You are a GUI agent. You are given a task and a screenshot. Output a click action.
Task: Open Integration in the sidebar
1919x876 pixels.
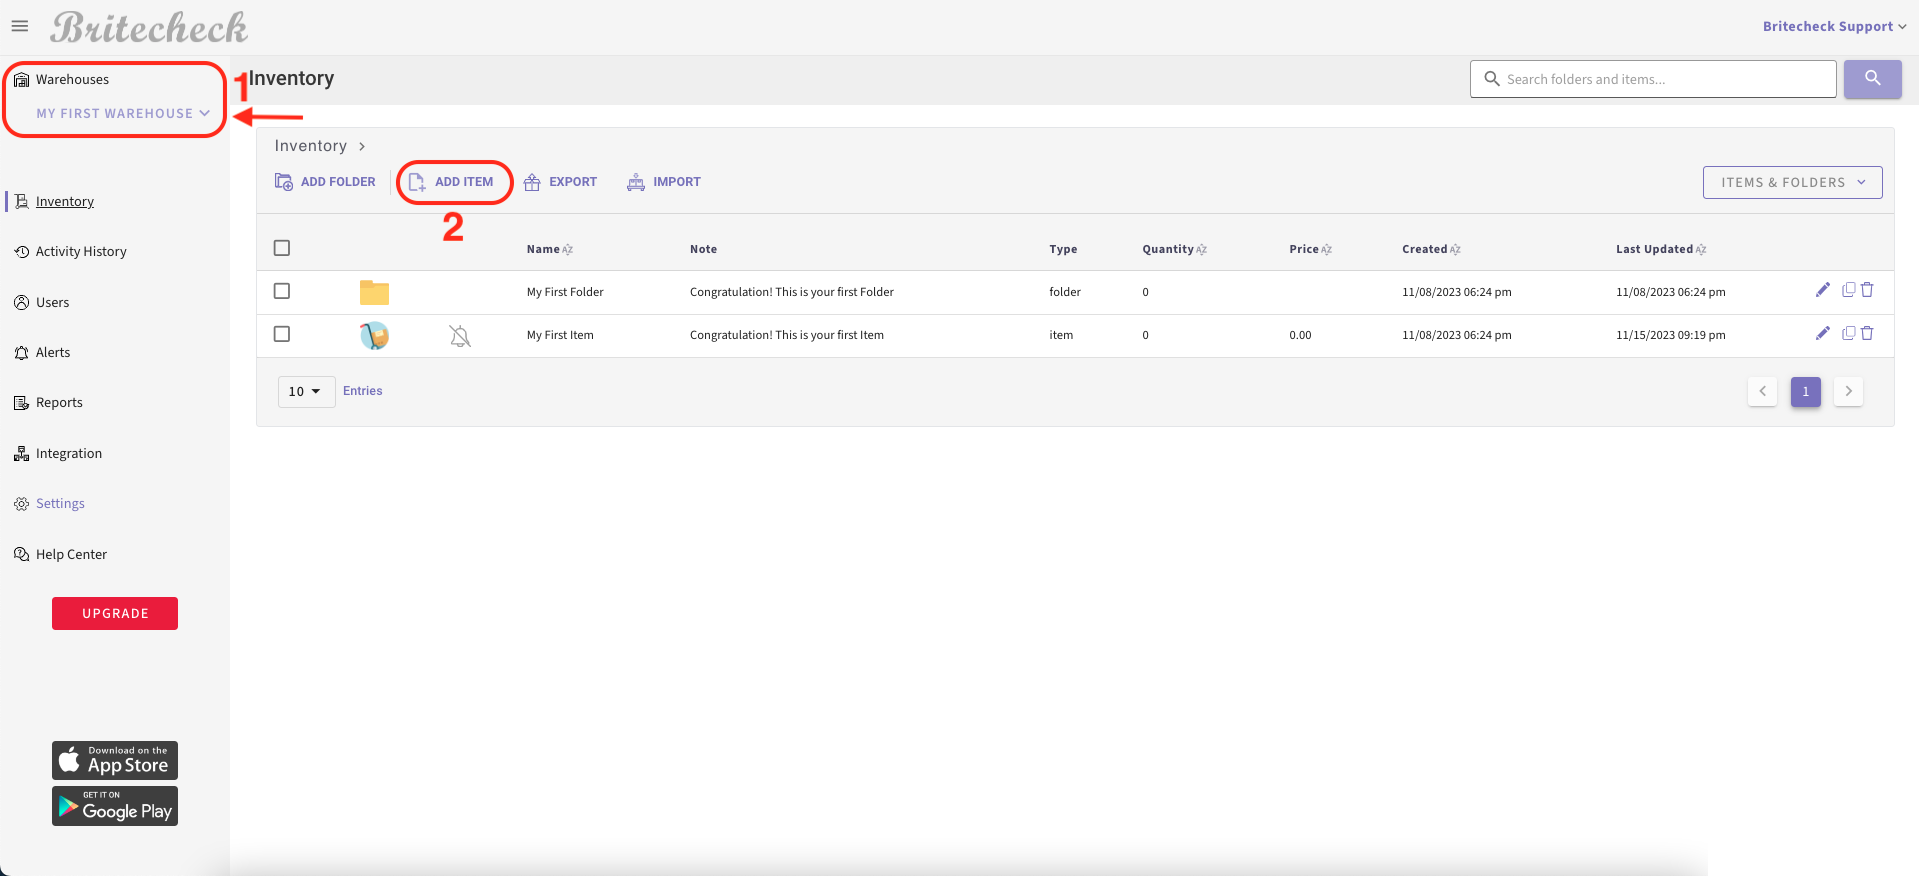[x=69, y=454]
